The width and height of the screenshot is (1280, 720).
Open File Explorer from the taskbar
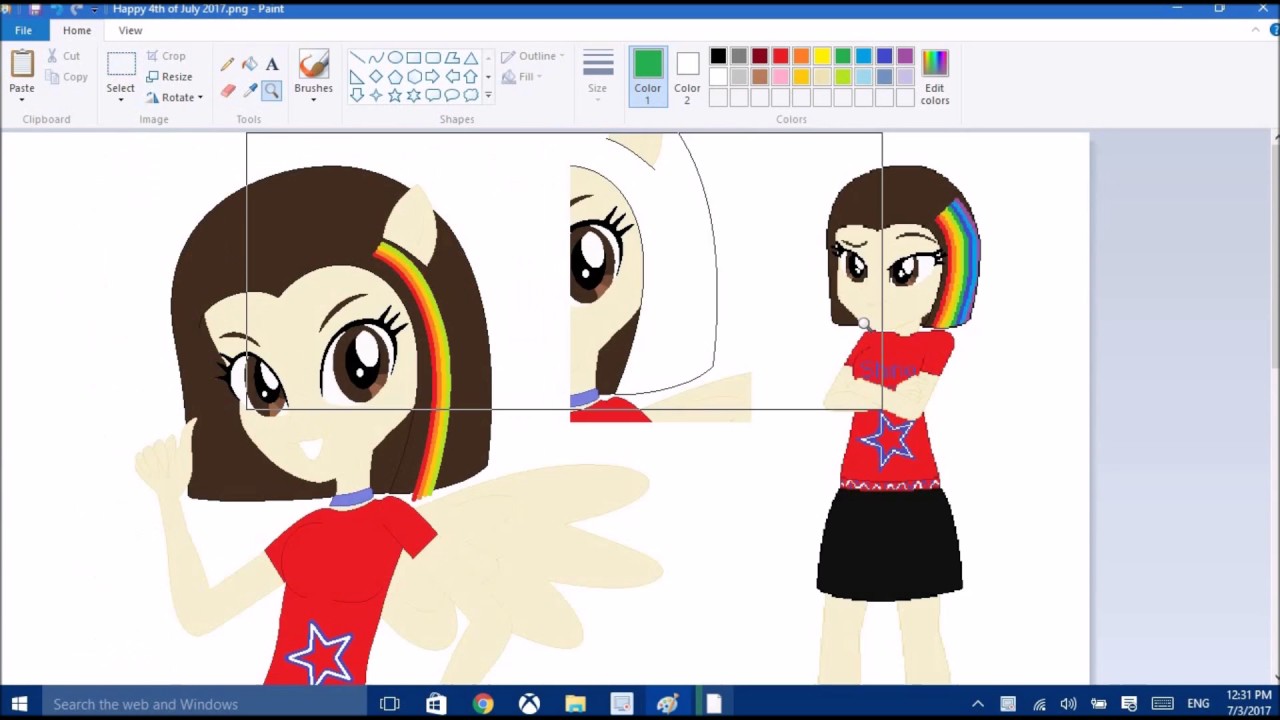[575, 704]
